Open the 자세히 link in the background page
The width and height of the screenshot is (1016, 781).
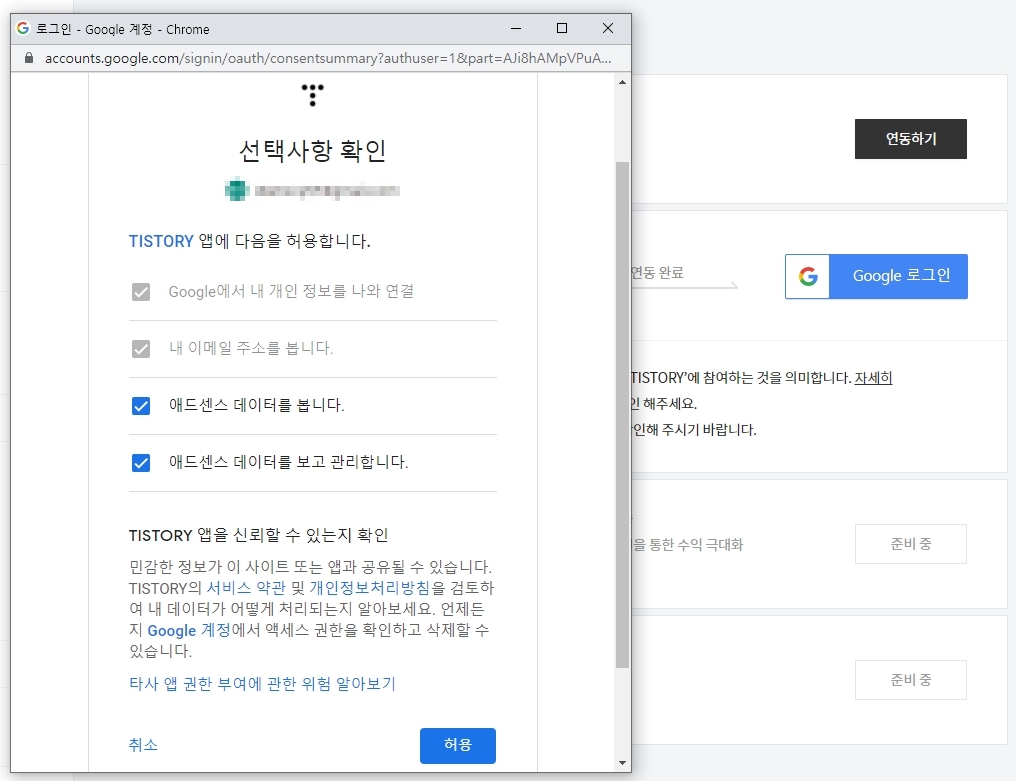point(873,378)
